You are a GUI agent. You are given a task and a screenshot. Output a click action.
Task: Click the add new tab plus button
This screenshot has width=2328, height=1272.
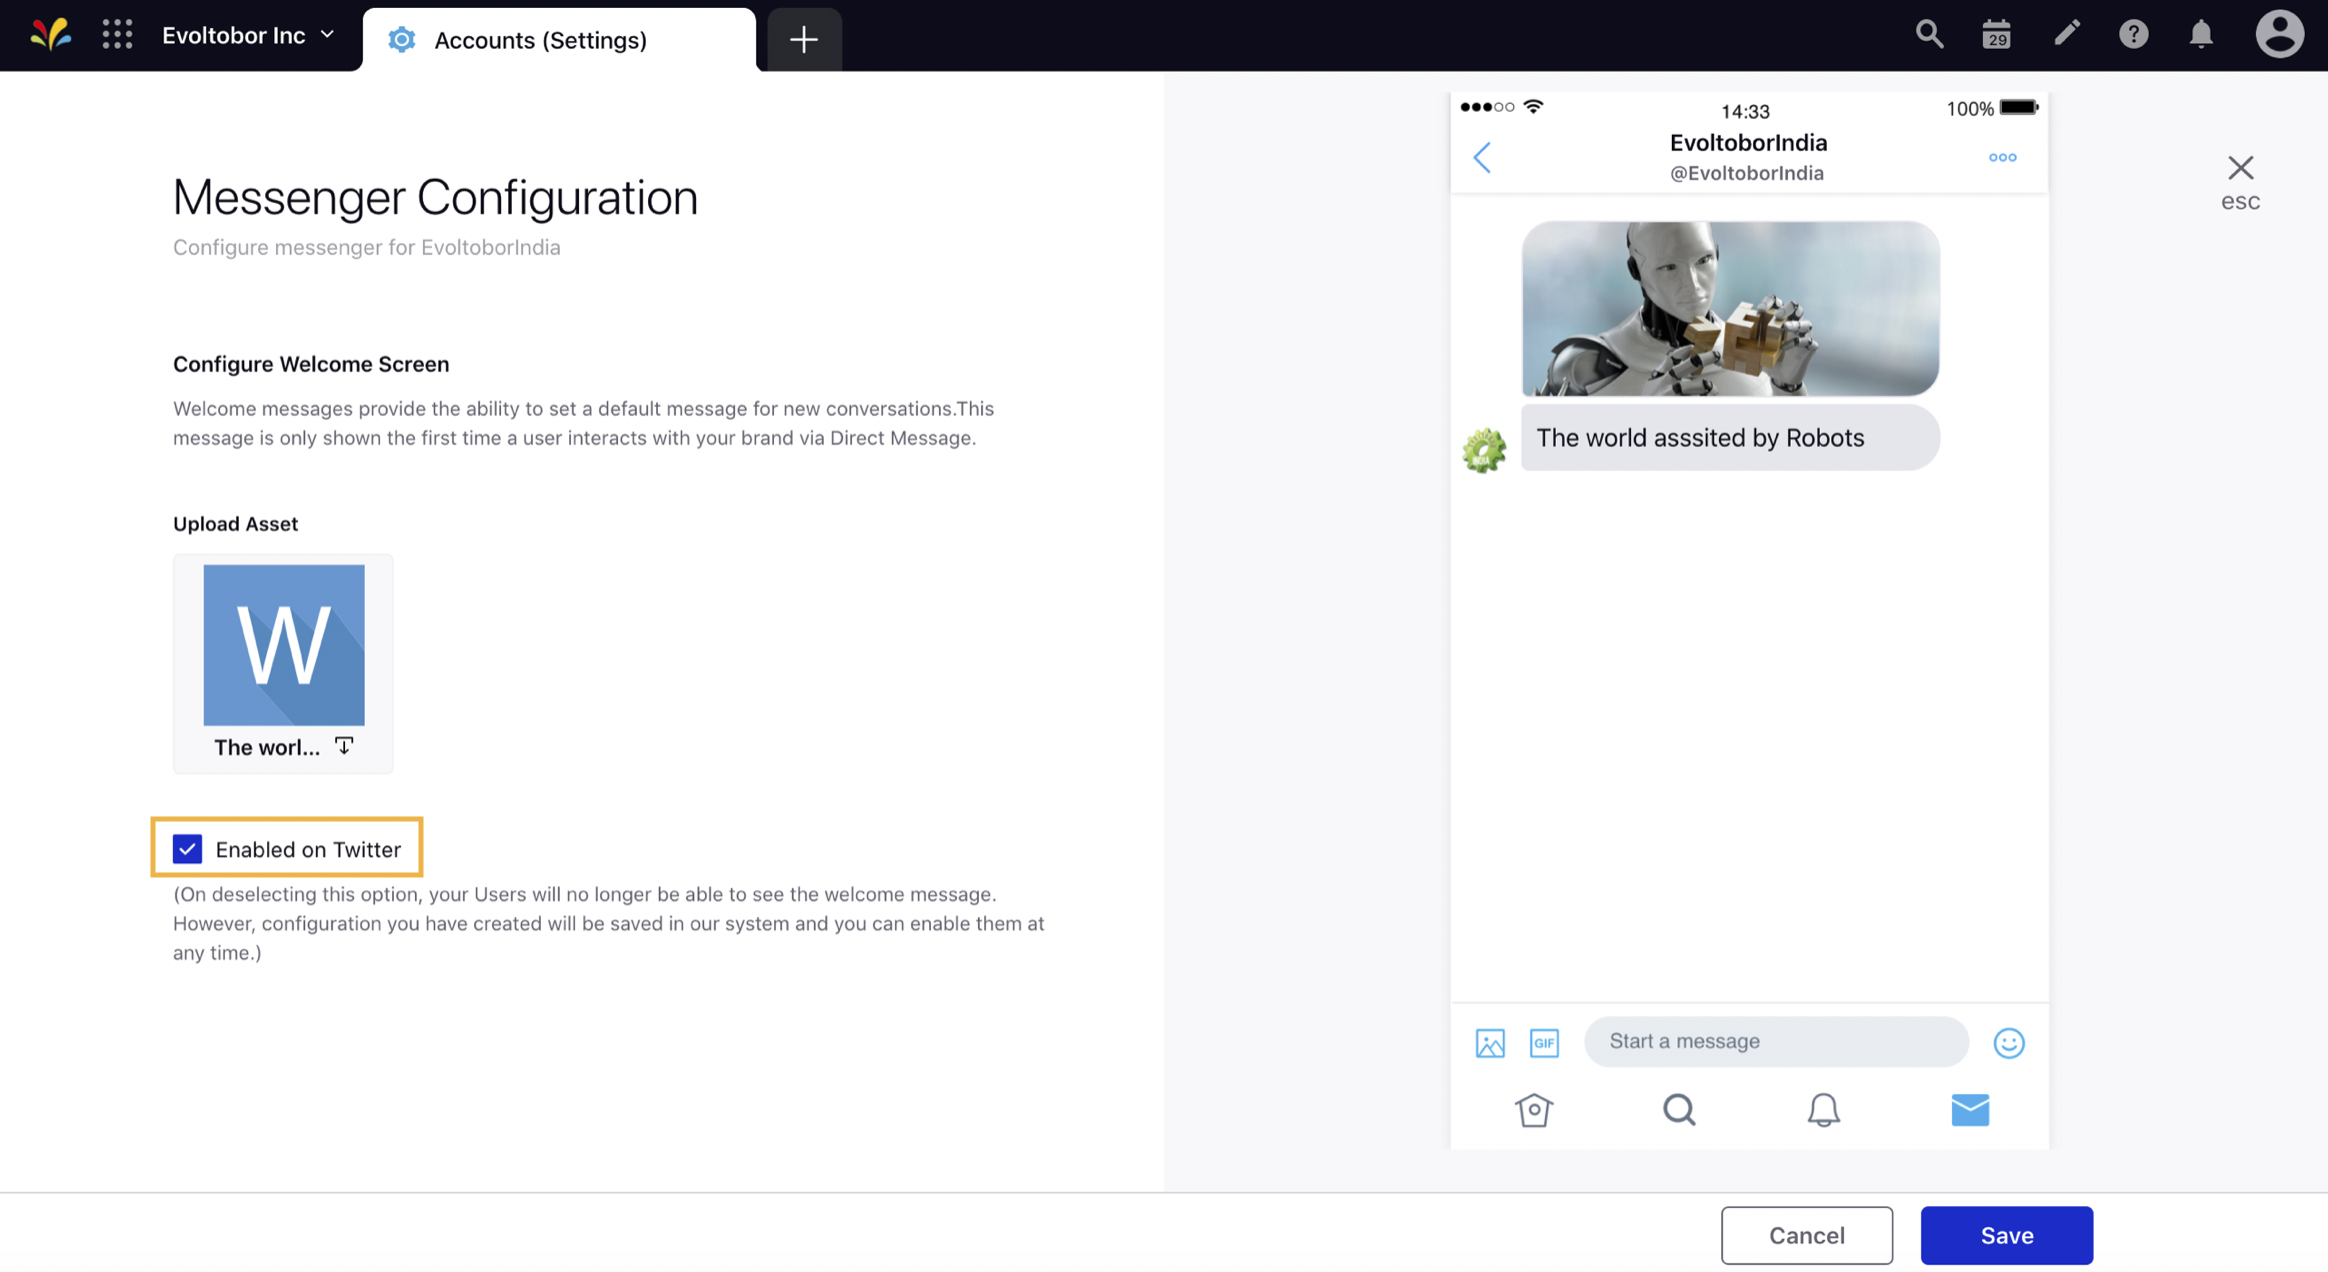[803, 38]
